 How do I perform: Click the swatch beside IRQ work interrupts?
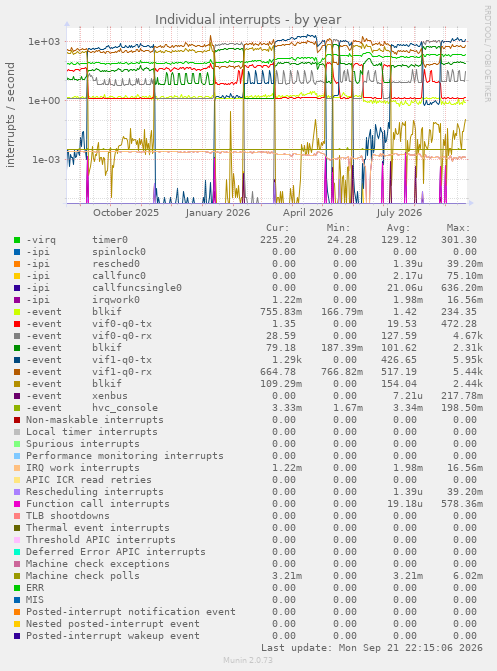tap(17, 468)
